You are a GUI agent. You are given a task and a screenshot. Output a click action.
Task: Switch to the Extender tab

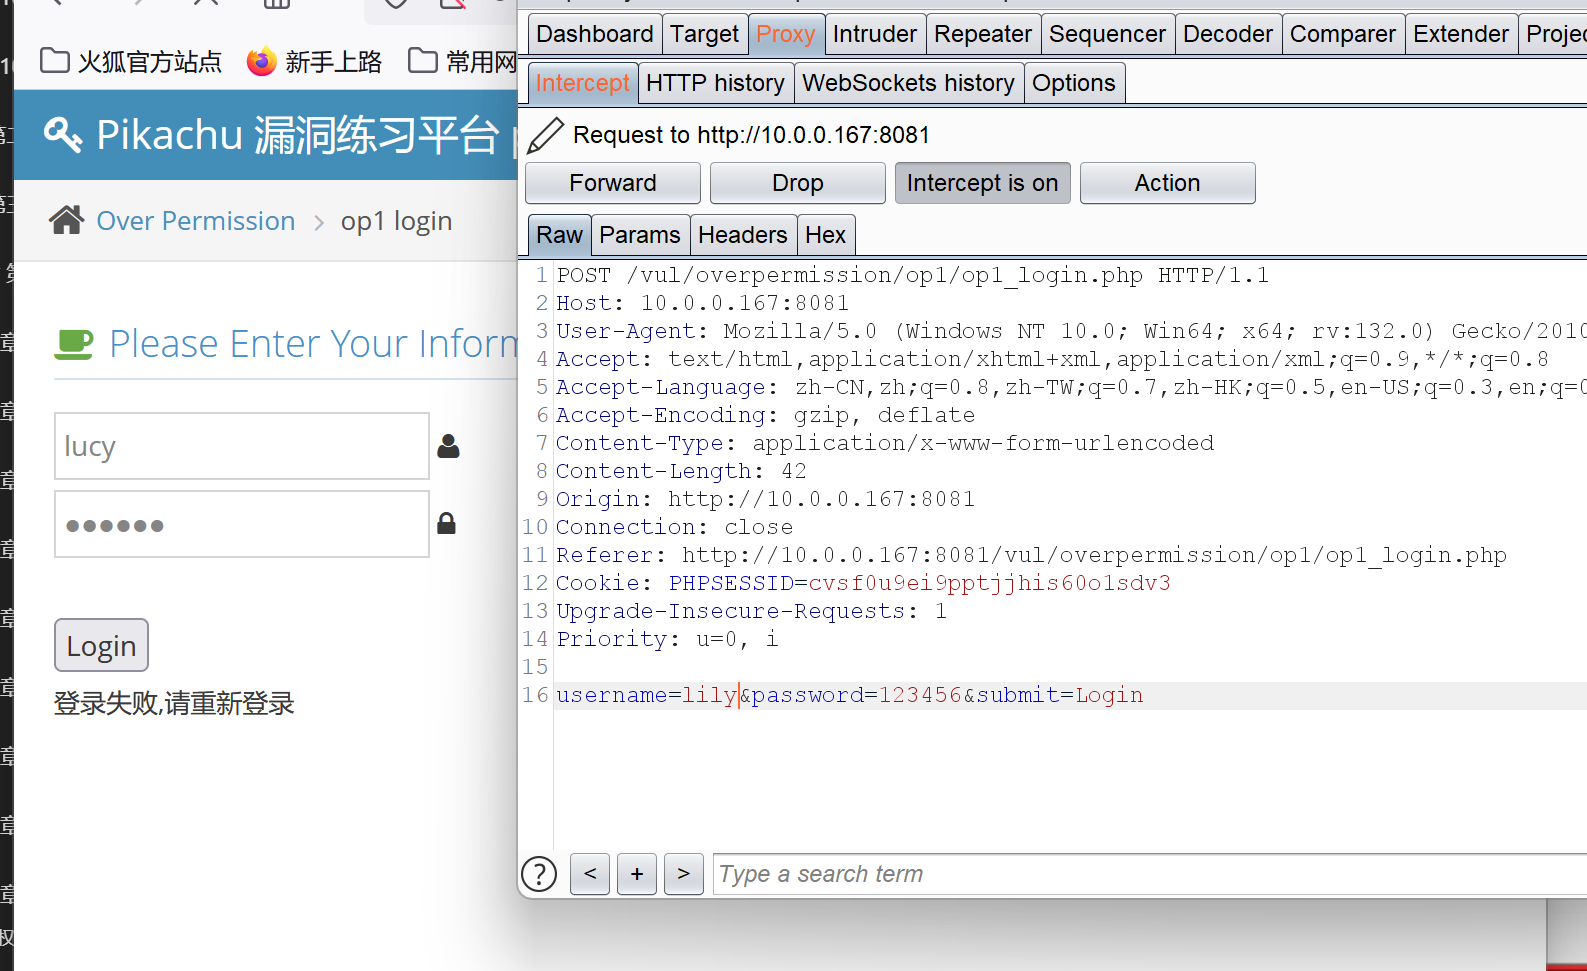(1461, 34)
